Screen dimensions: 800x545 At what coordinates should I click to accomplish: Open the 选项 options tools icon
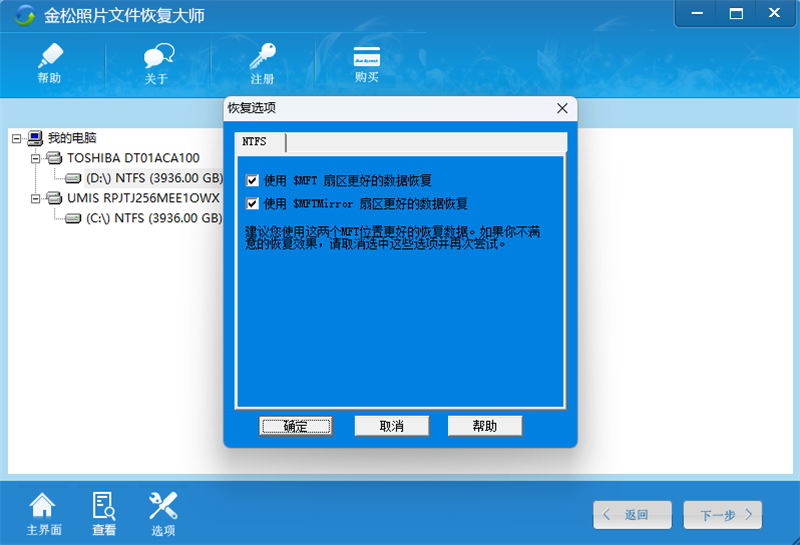point(163,514)
